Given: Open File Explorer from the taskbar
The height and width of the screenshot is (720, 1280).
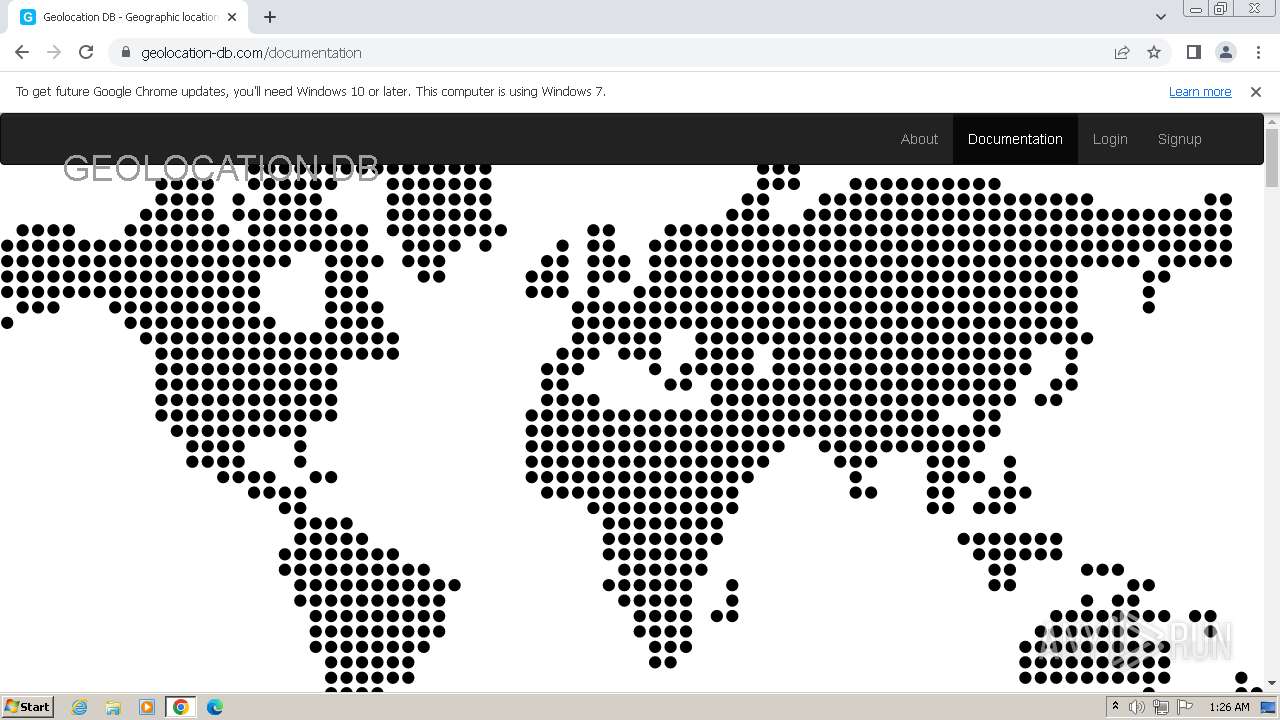Looking at the screenshot, I should click(x=113, y=707).
